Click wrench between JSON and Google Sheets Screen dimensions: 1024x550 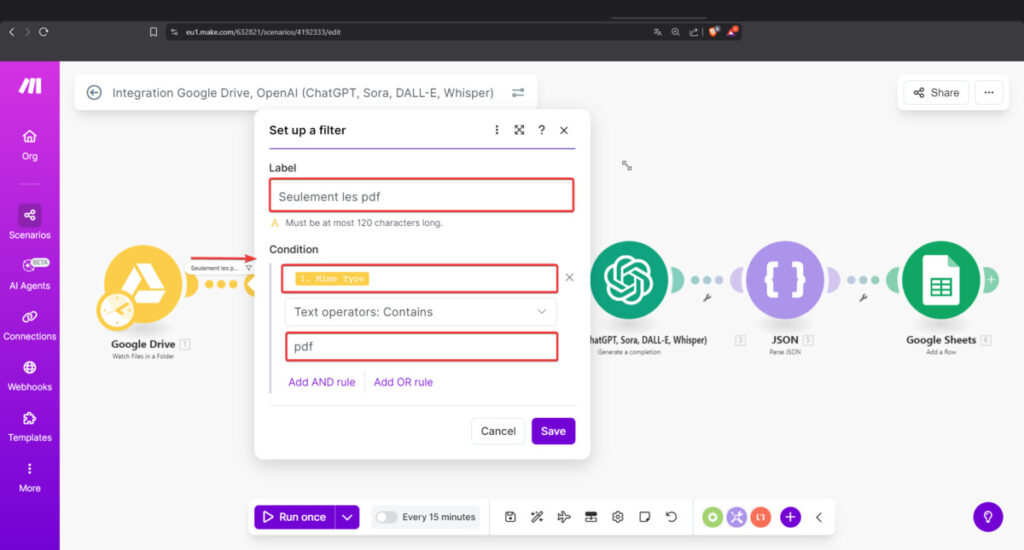click(x=863, y=298)
